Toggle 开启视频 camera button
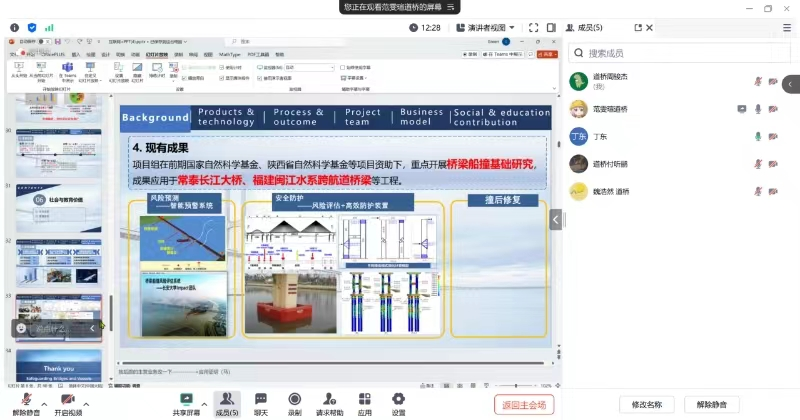 click(x=66, y=402)
